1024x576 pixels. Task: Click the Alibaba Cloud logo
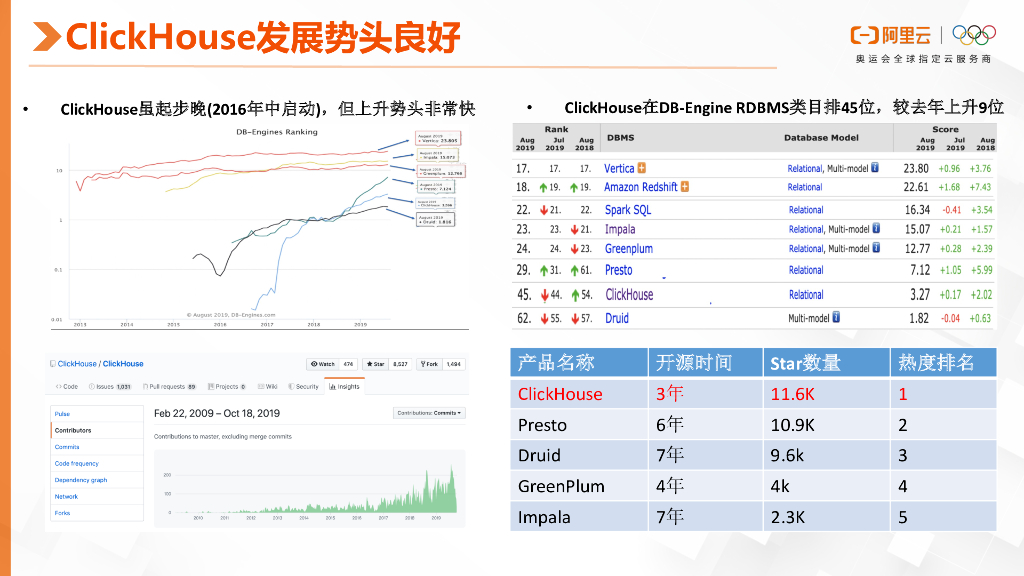(891, 35)
